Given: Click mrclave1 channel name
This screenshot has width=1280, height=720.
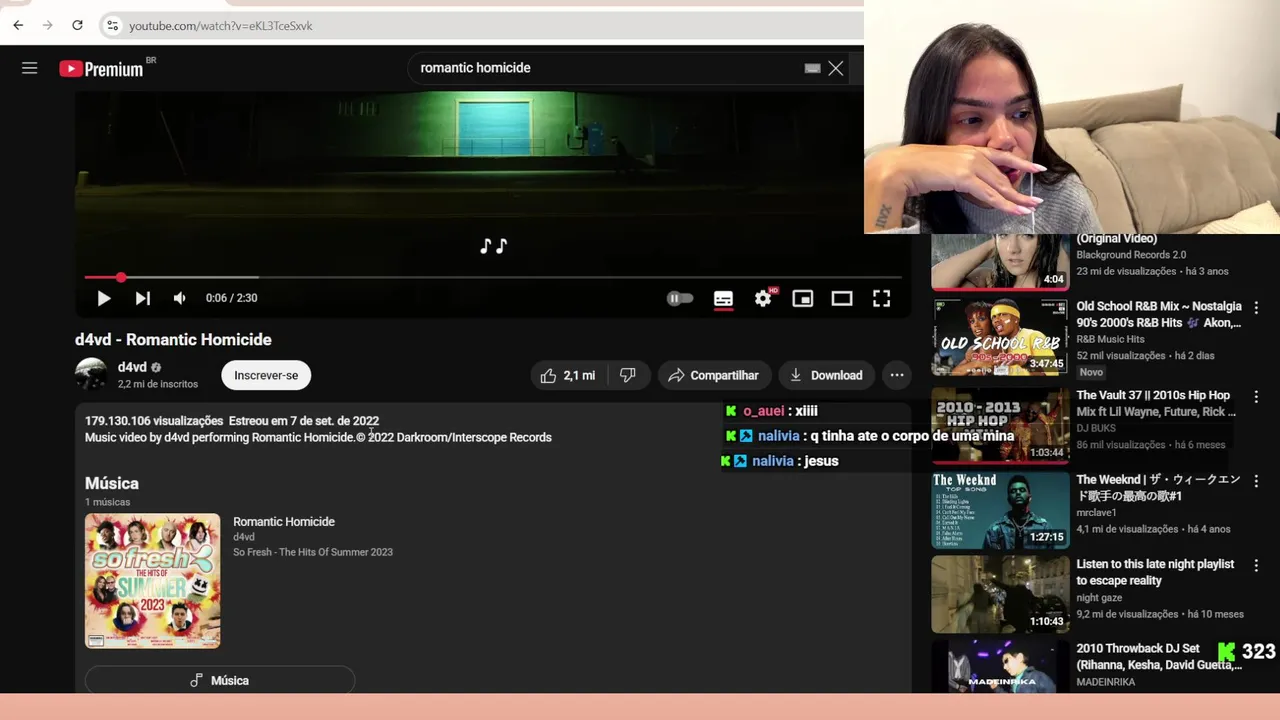Looking at the screenshot, I should (x=1096, y=513).
